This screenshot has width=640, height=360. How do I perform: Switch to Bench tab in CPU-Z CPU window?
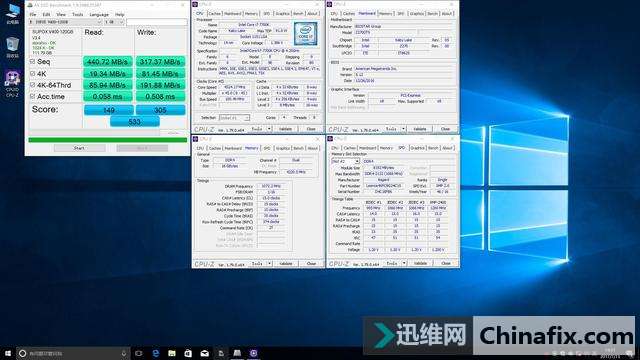coord(298,13)
